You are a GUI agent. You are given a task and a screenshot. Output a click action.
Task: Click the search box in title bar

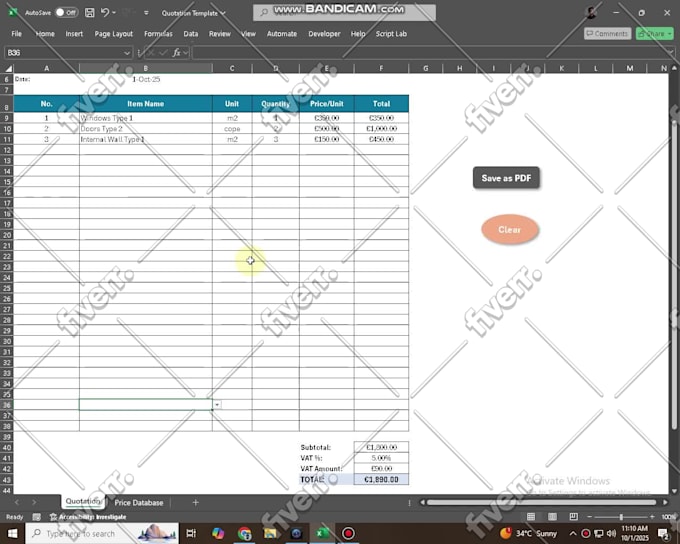pyautogui.click(x=344, y=13)
